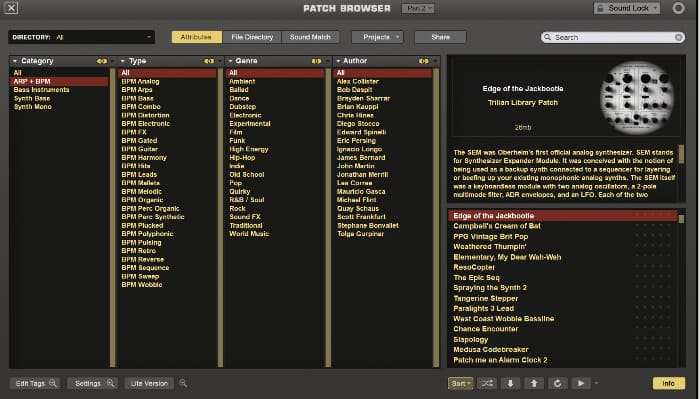700x399 pixels.
Task: Click the lock icon in Sound Lock
Action: (600, 8)
